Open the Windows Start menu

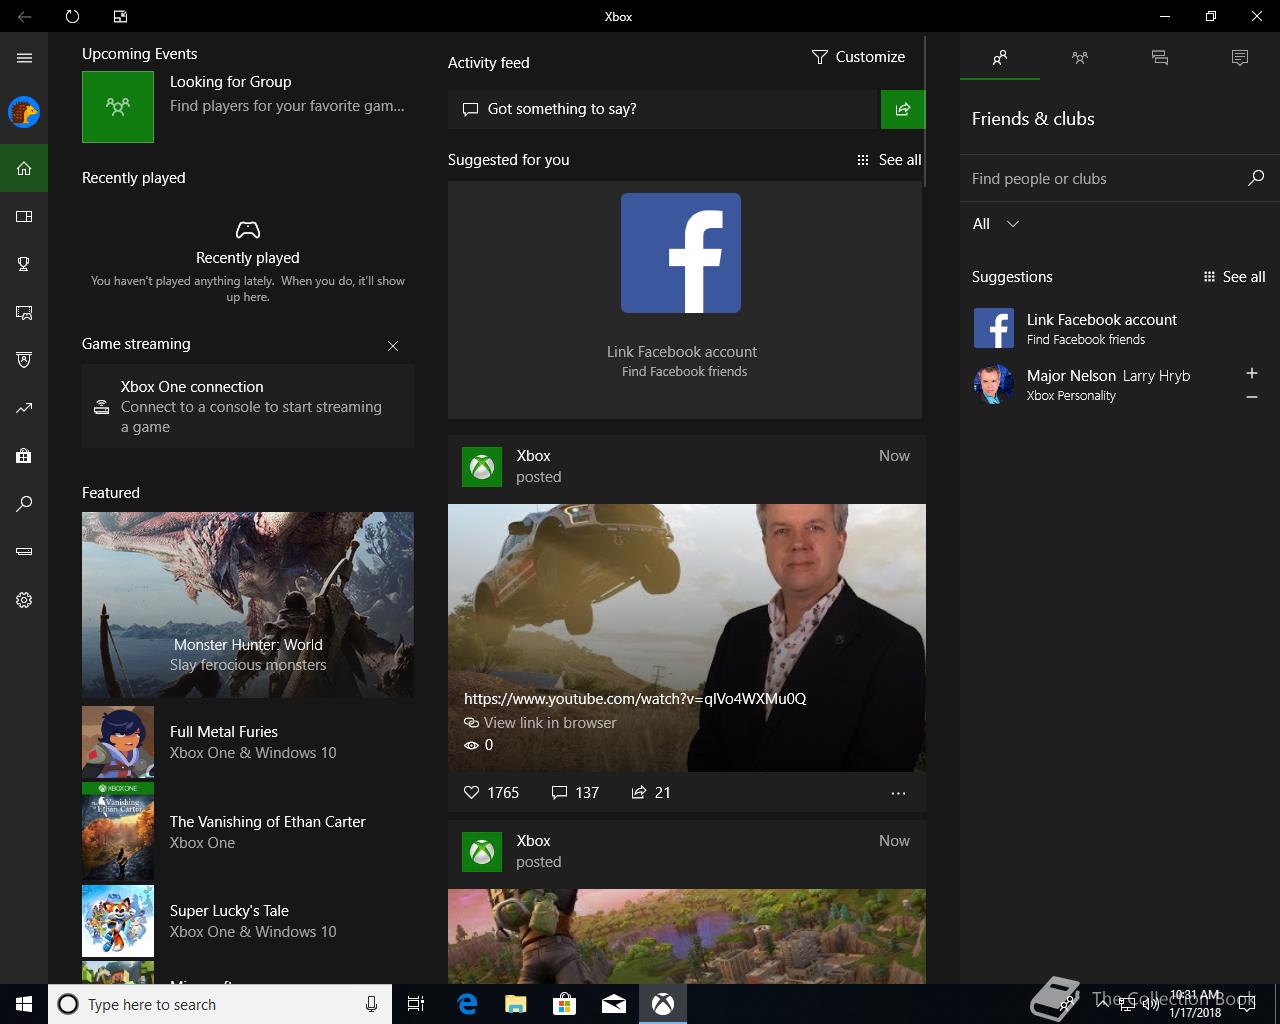tap(24, 1004)
